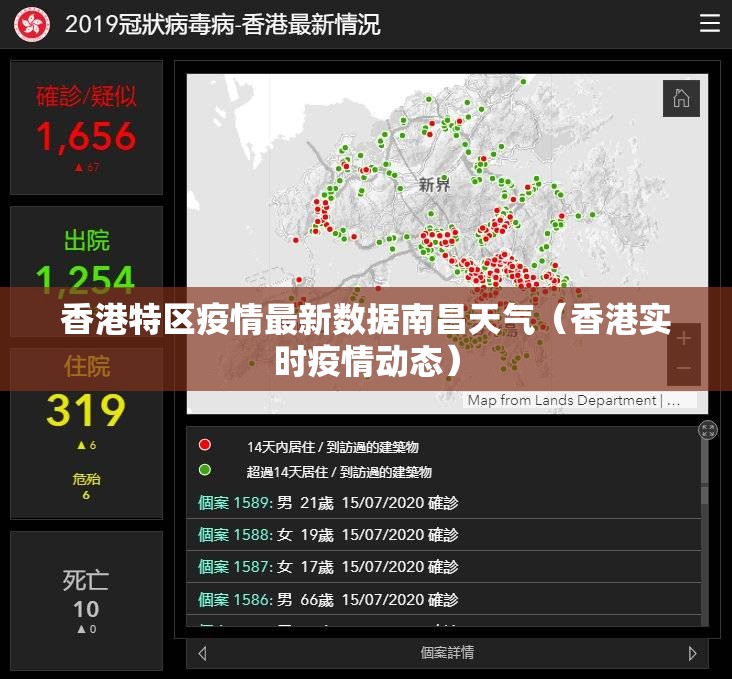Zoom in the map with plus button
Screen dimensions: 732x679
pyautogui.click(x=684, y=338)
